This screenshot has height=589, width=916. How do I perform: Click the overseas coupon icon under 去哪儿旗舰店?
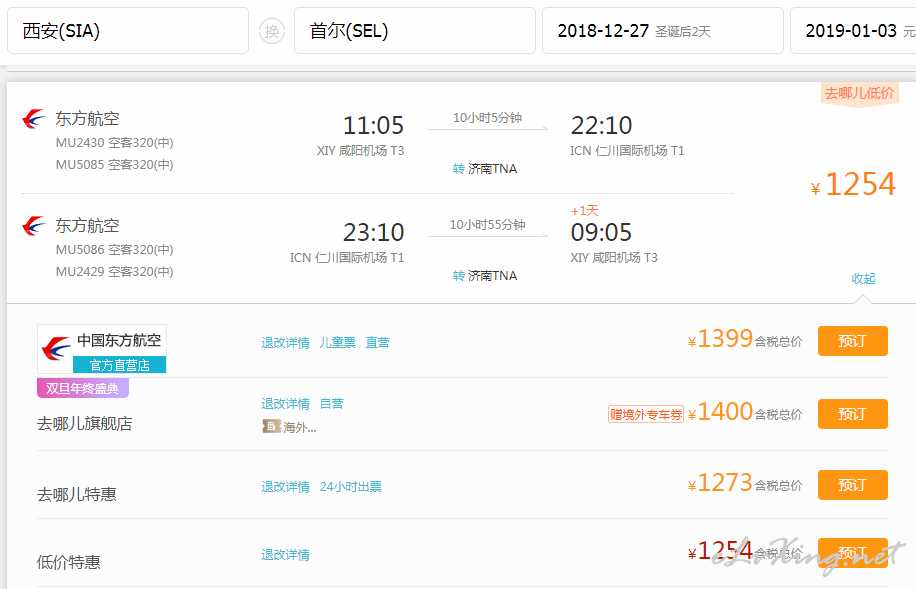coord(272,427)
